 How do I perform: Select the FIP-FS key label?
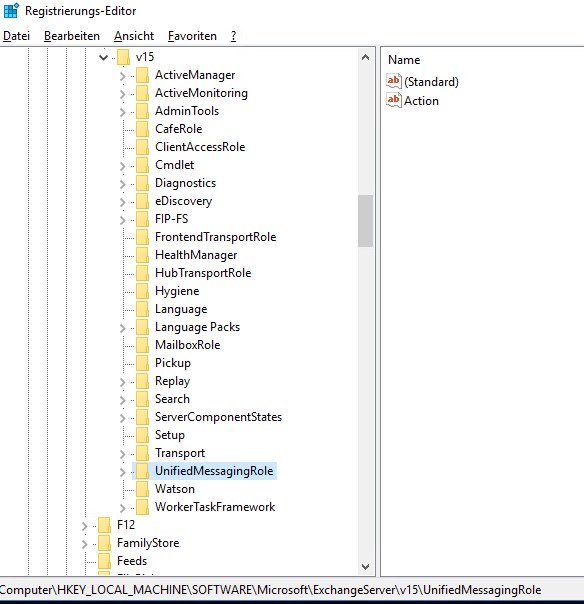point(171,219)
